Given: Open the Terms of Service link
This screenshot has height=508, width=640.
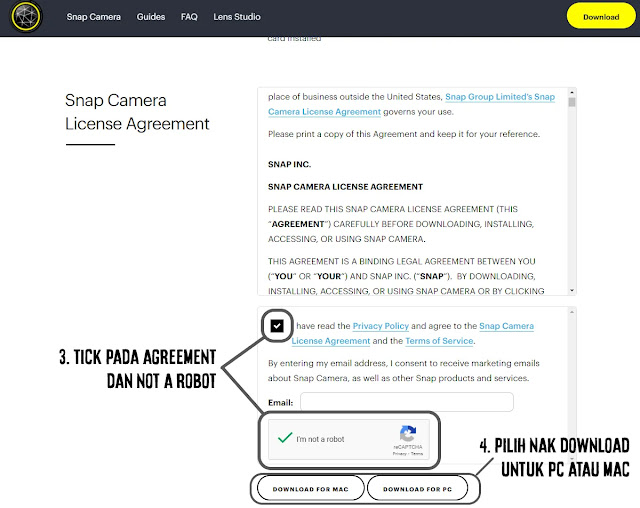Looking at the screenshot, I should click(x=439, y=341).
